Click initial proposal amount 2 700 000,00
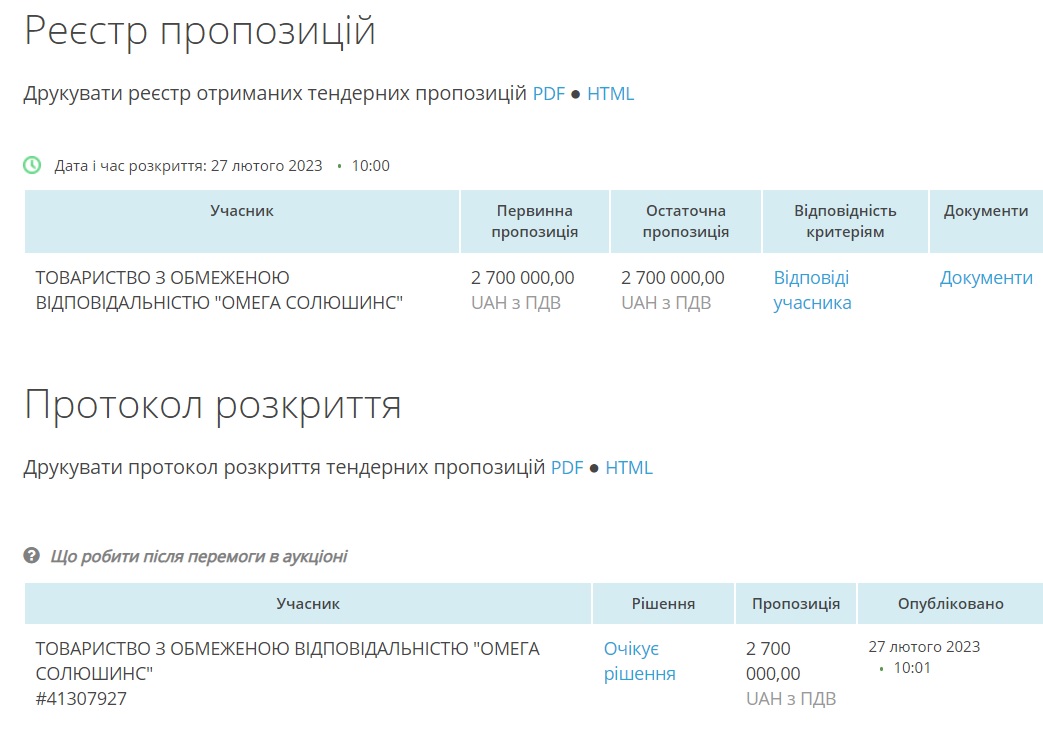This screenshot has width=1043, height=729. 523,278
